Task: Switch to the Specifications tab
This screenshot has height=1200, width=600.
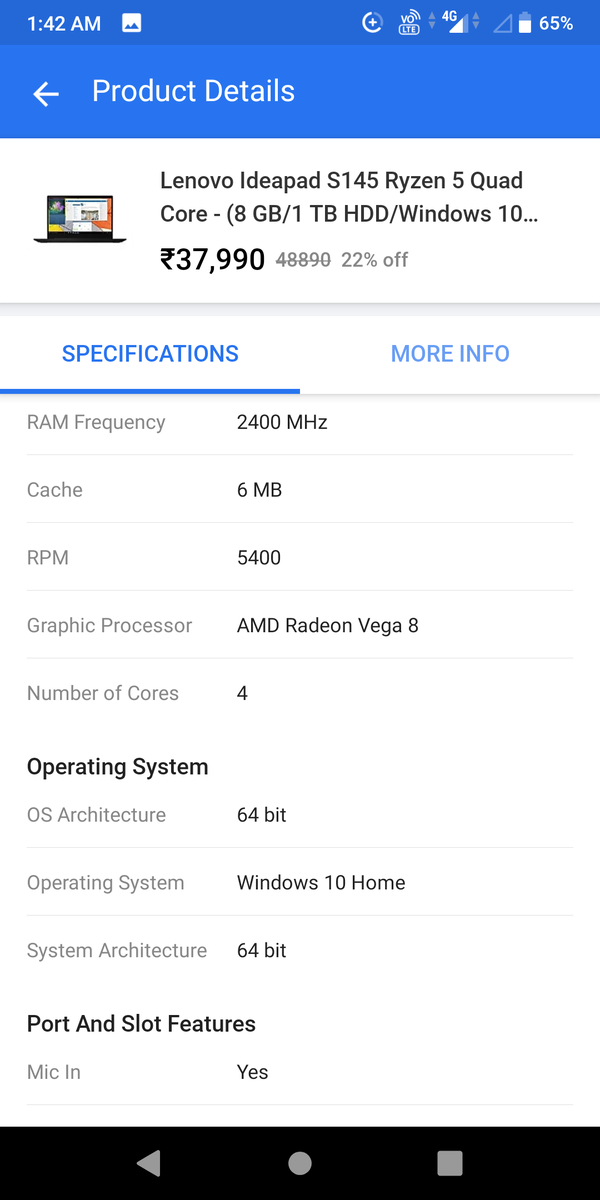Action: (150, 354)
